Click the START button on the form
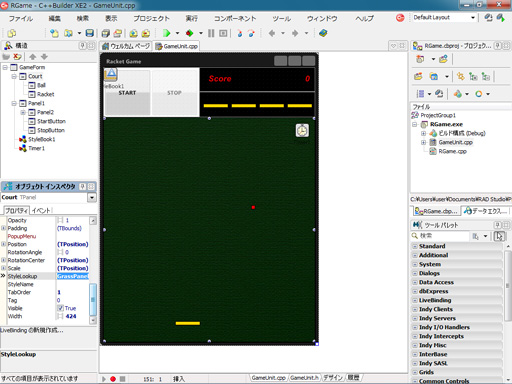This screenshot has height=384, width=512. [127, 93]
